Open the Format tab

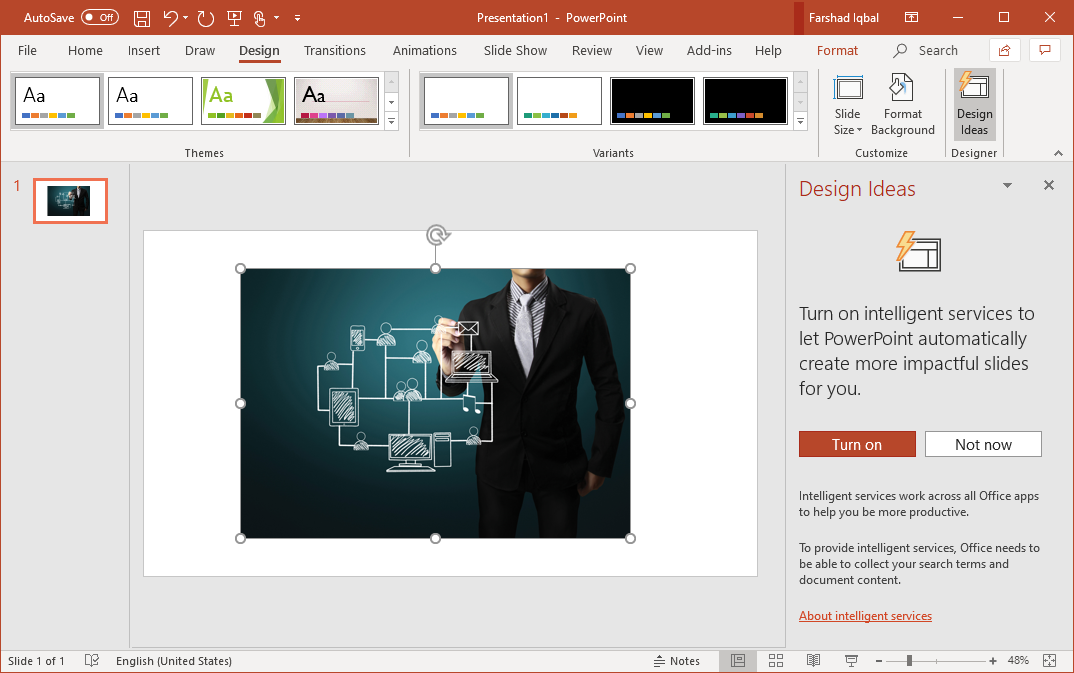coord(837,50)
